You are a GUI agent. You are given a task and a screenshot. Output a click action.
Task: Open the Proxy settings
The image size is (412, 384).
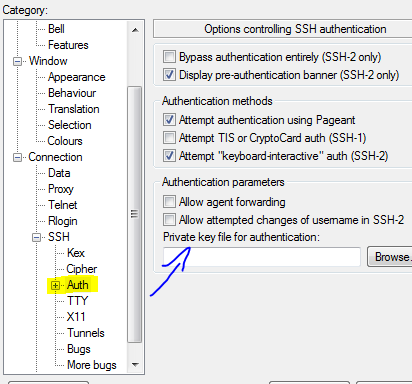[61, 189]
